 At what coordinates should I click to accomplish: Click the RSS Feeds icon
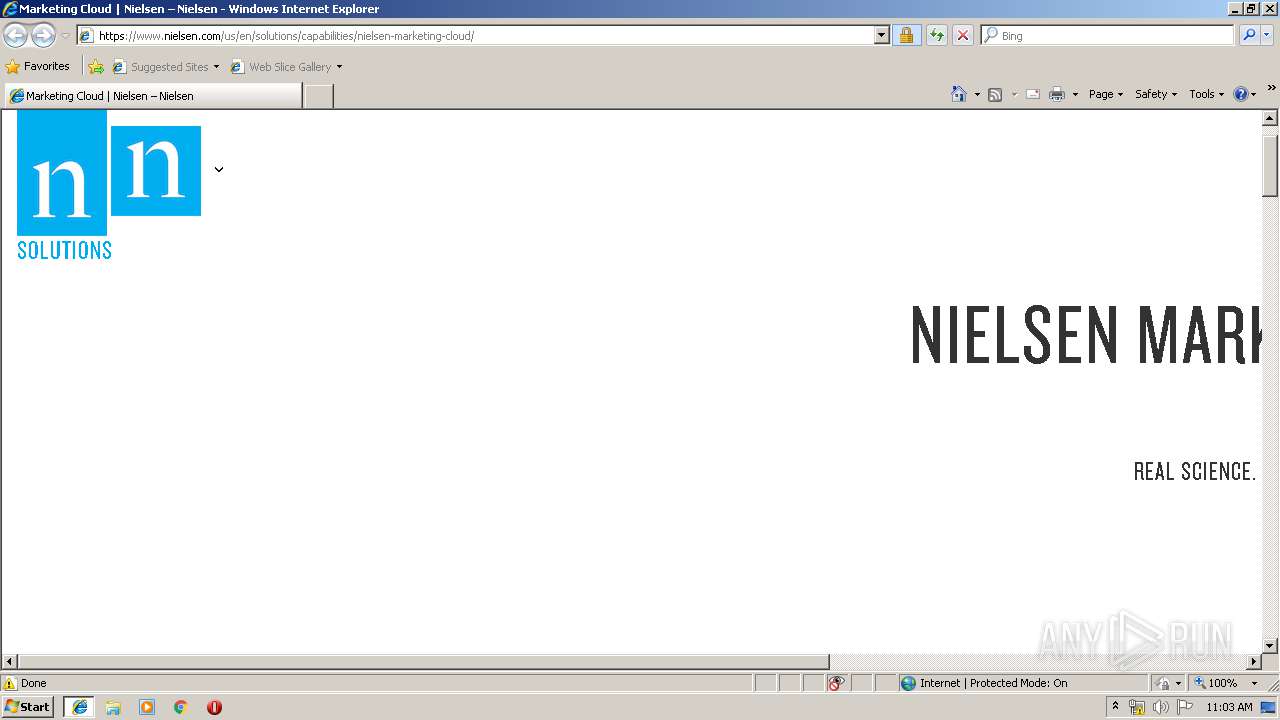point(995,94)
